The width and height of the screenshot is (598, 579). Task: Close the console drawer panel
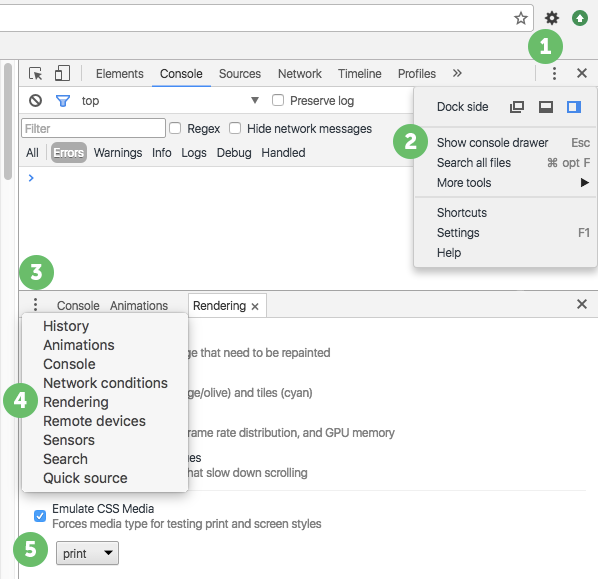point(582,304)
